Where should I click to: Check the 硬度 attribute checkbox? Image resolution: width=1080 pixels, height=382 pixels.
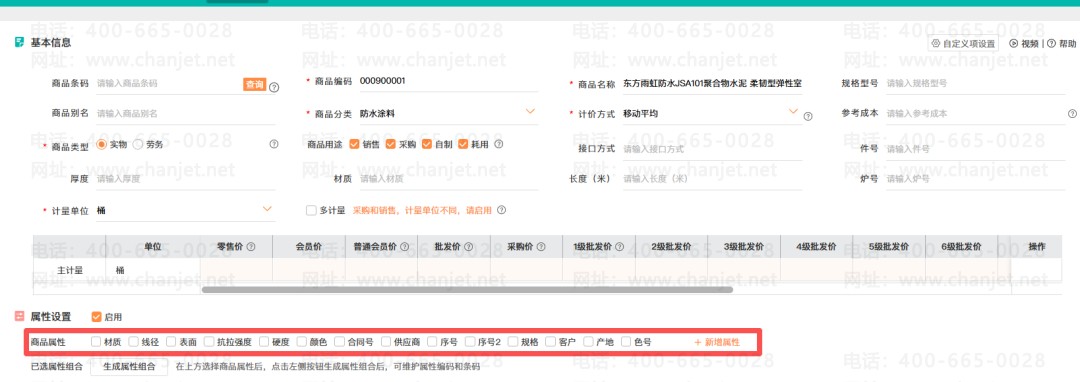(264, 341)
